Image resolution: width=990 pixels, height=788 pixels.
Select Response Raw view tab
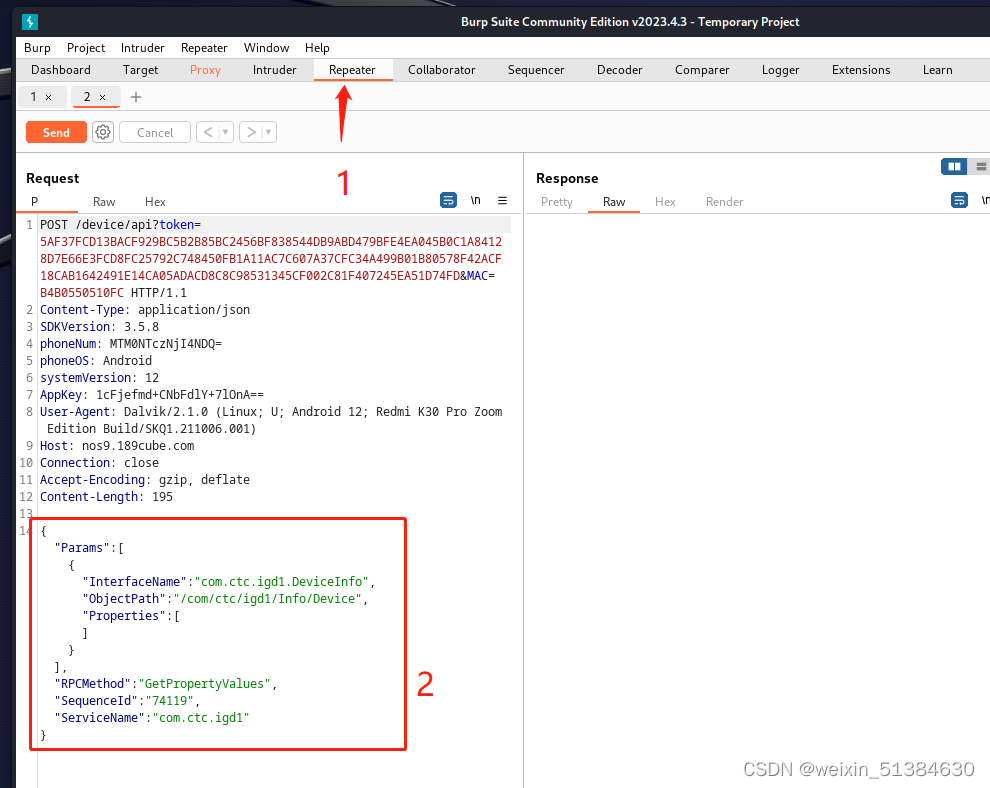614,201
